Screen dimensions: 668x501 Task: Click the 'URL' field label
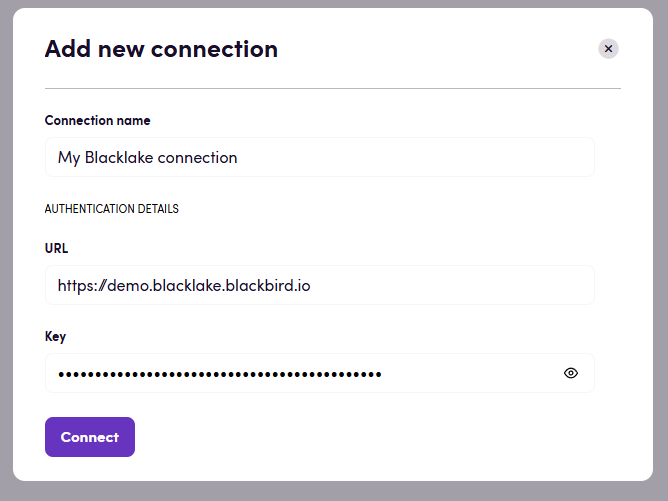point(57,248)
